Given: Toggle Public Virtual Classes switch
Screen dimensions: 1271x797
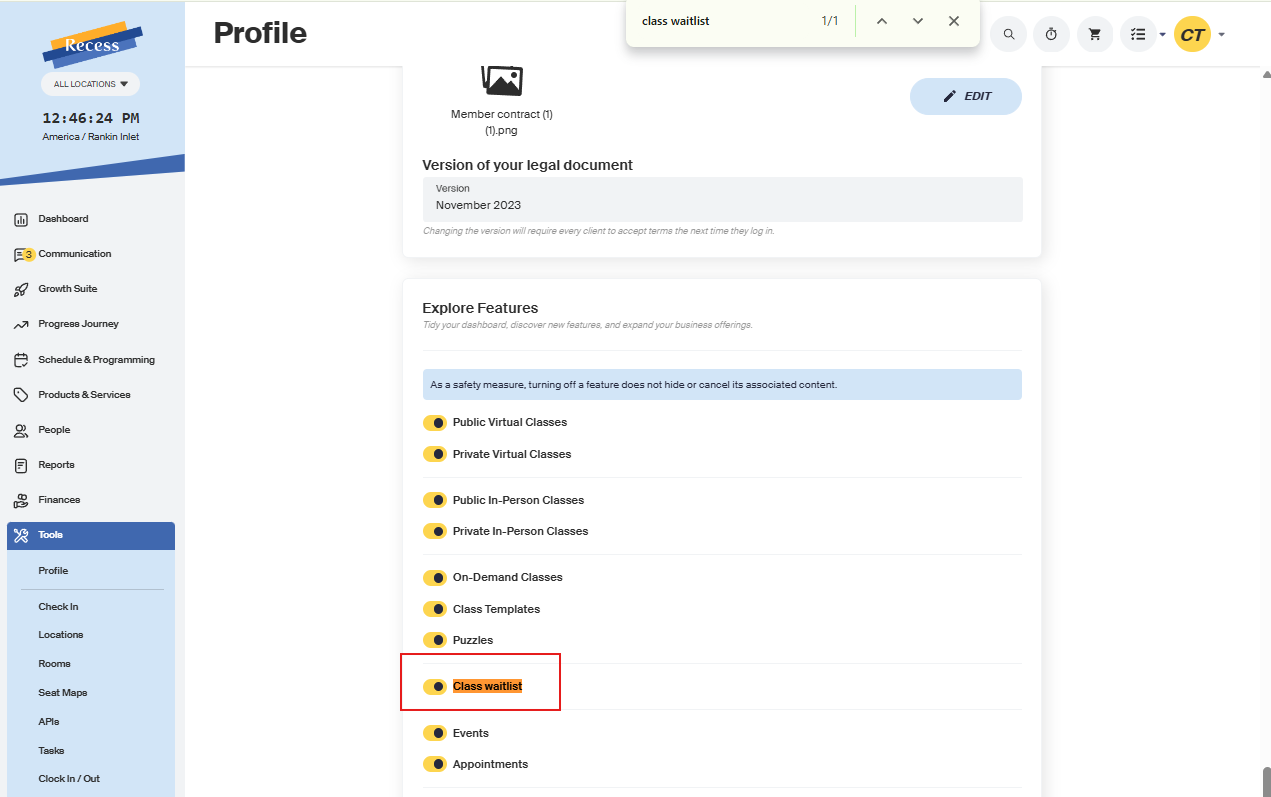Looking at the screenshot, I should [x=434, y=423].
